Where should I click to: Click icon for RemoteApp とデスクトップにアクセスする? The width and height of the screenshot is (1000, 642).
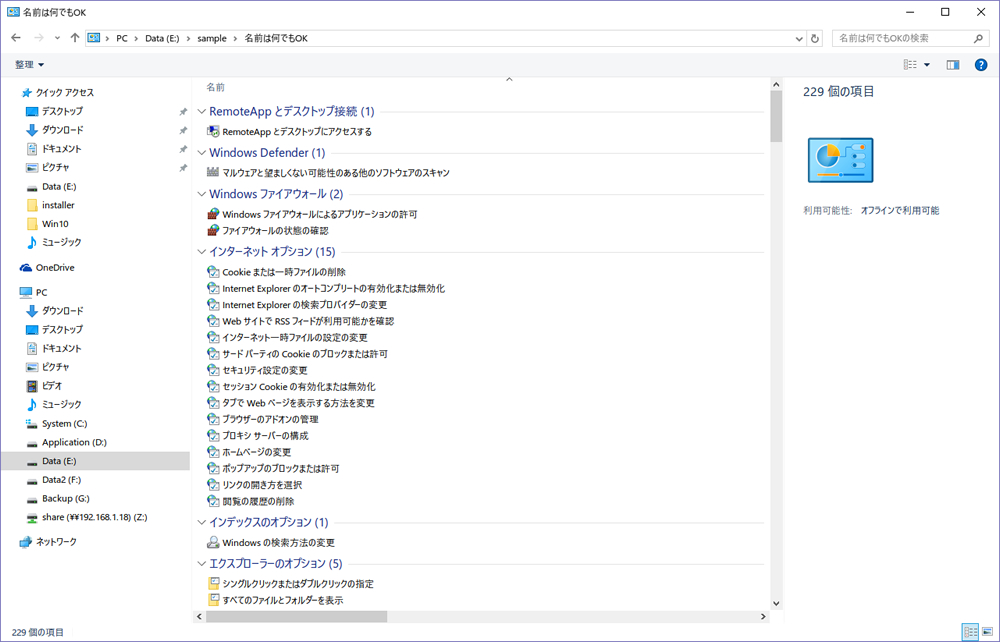click(213, 131)
